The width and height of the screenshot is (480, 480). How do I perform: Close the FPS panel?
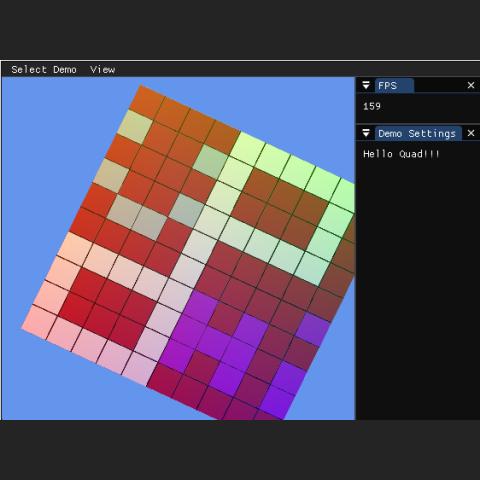click(471, 85)
